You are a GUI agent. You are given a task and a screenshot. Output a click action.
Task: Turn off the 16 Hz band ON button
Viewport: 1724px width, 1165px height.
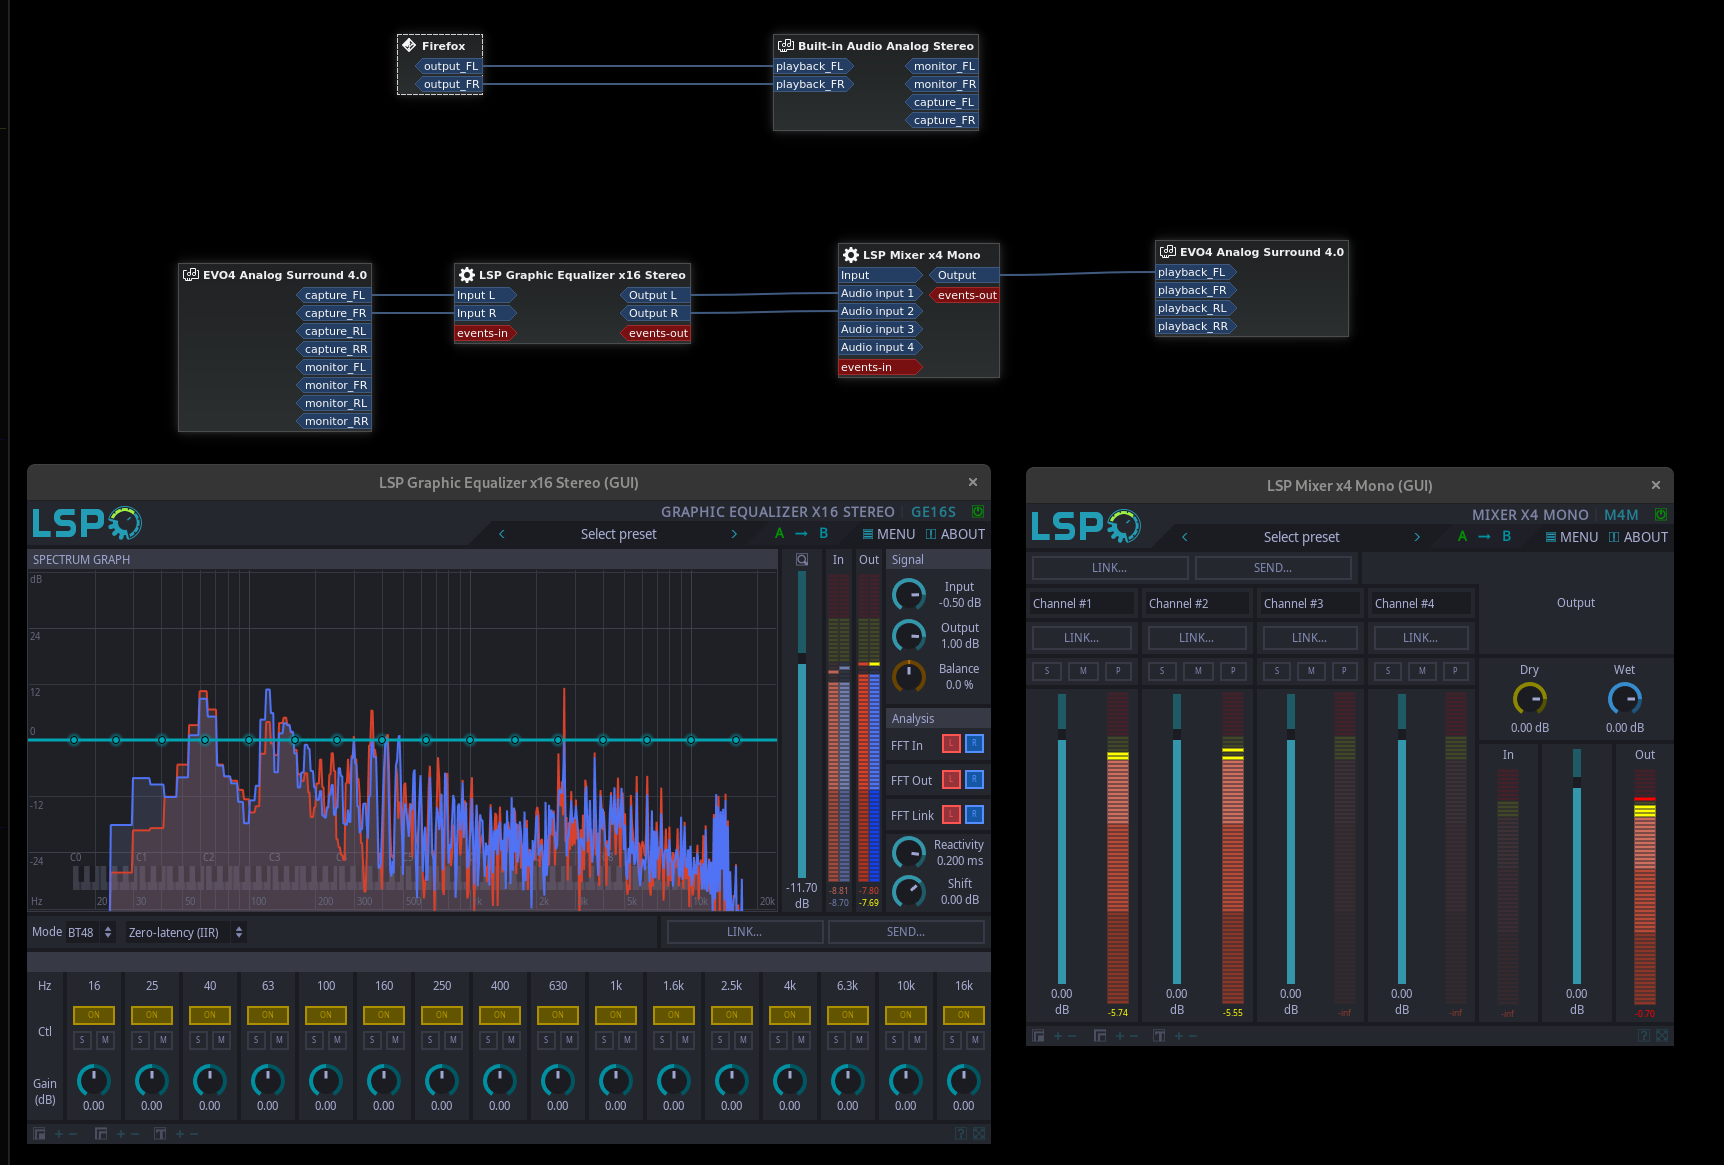pyautogui.click(x=94, y=1015)
